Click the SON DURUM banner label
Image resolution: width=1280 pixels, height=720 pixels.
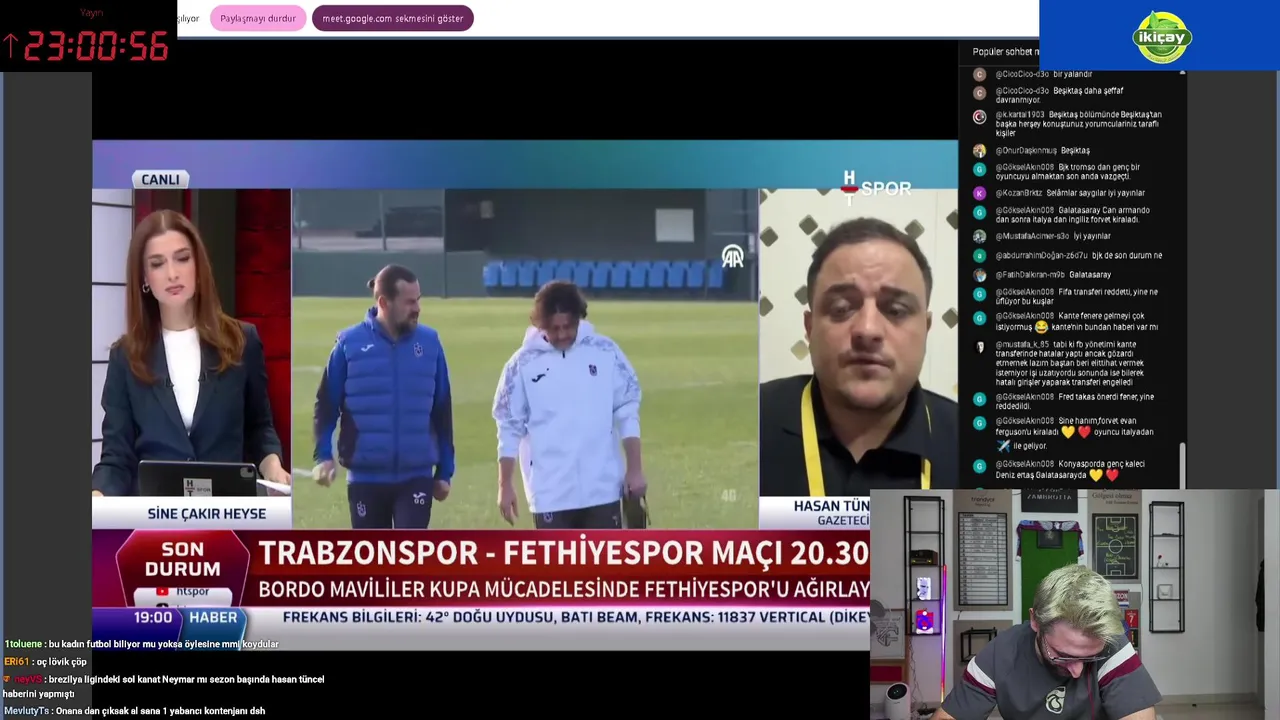click(x=182, y=559)
